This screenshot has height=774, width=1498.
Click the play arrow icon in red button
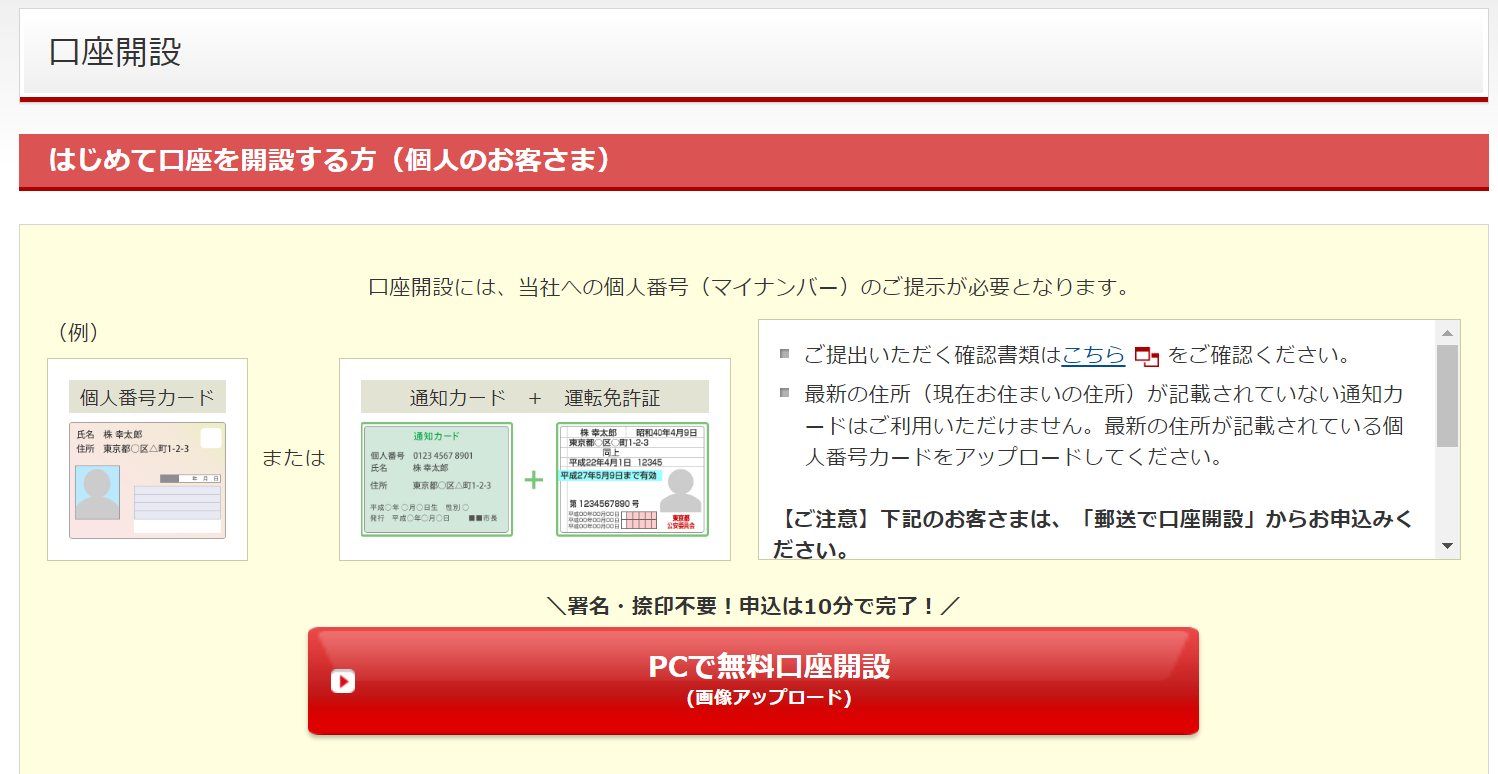point(343,681)
